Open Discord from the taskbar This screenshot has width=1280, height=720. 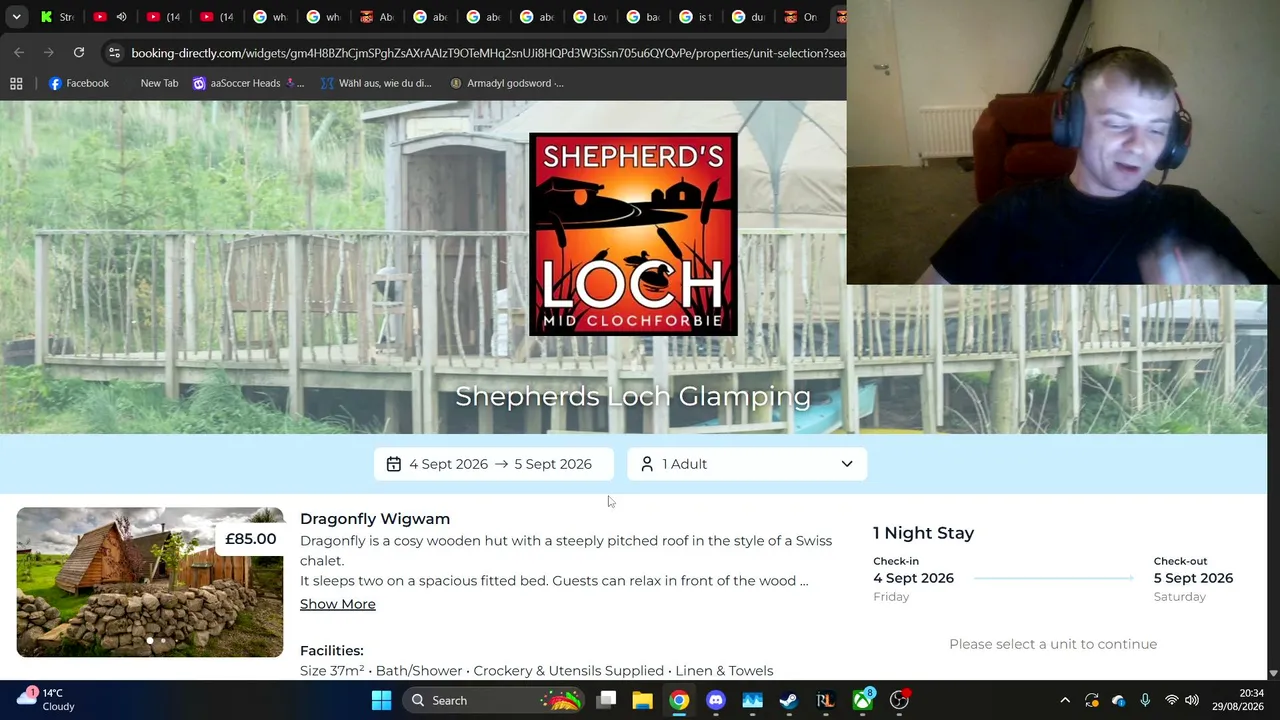point(716,700)
